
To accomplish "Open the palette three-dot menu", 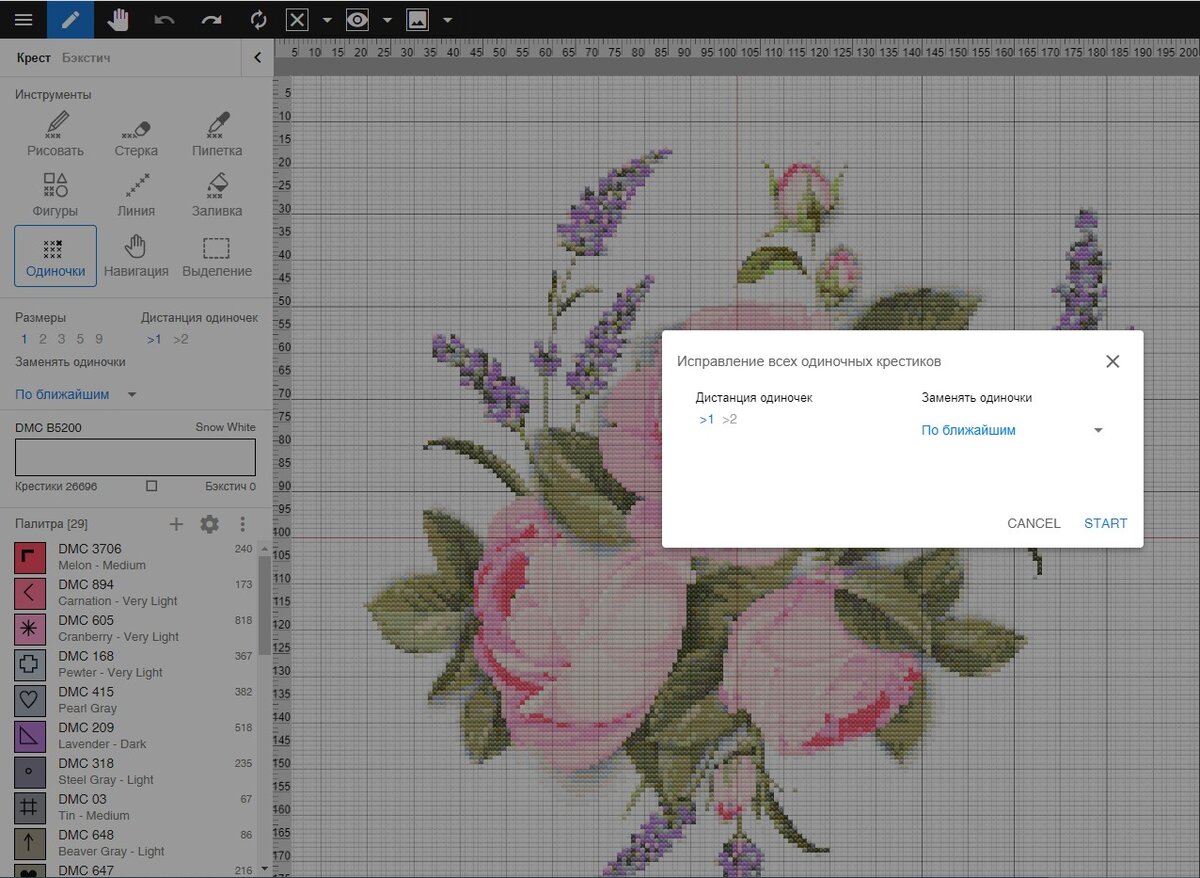I will [242, 524].
